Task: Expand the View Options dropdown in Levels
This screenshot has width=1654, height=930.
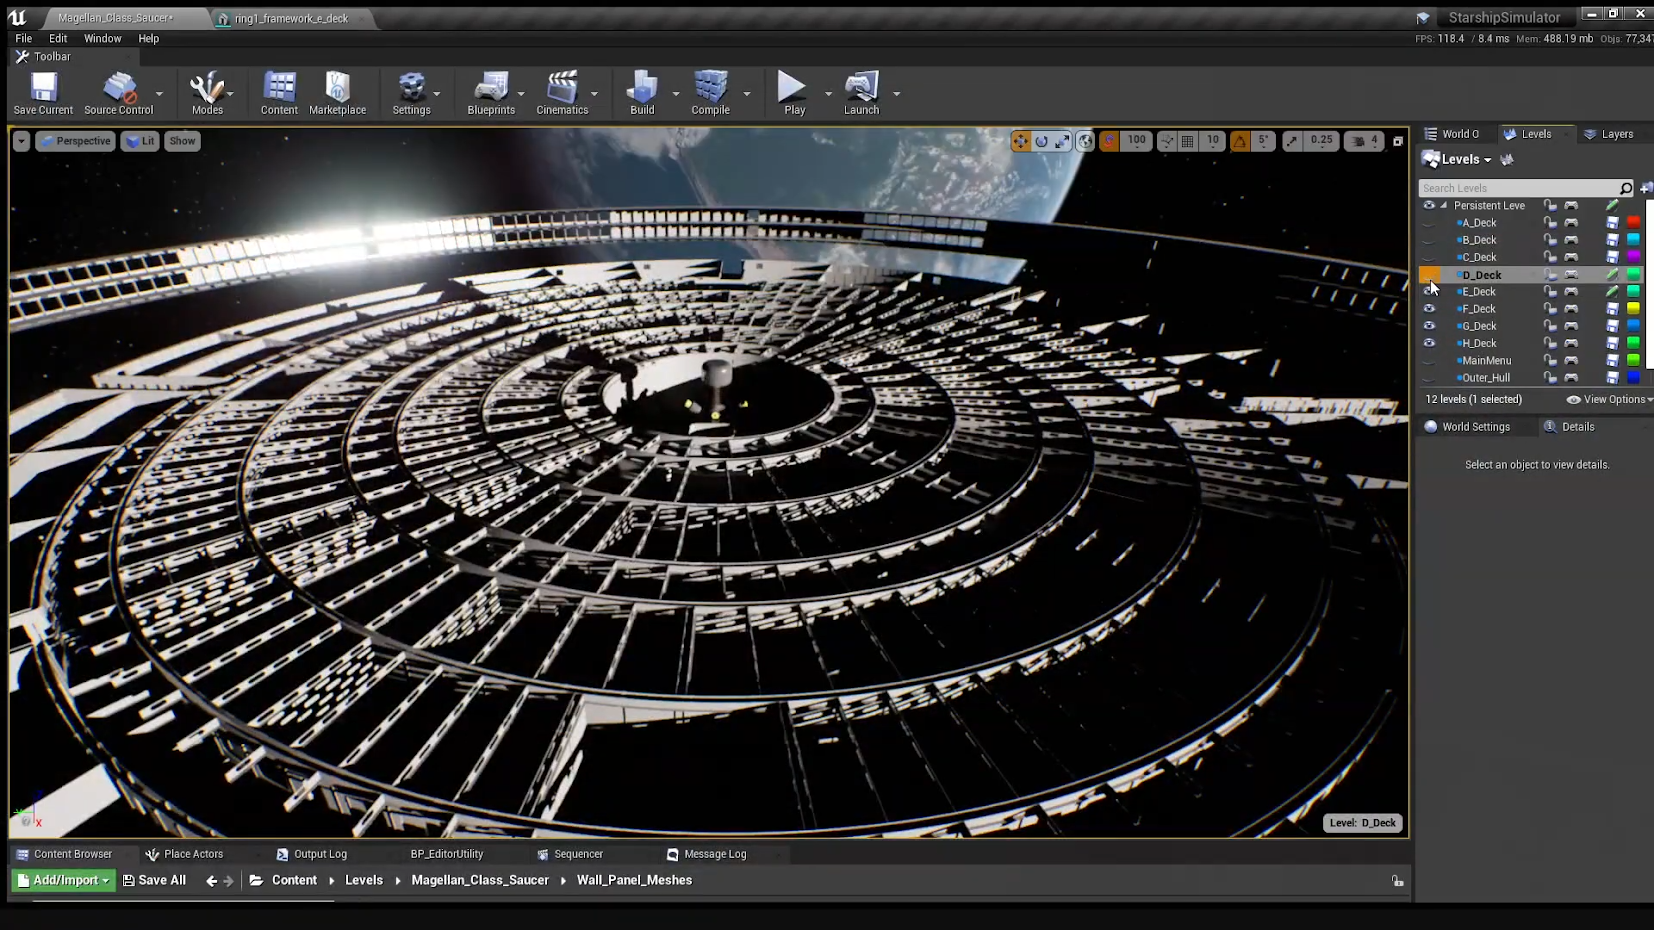Action: click(1609, 400)
